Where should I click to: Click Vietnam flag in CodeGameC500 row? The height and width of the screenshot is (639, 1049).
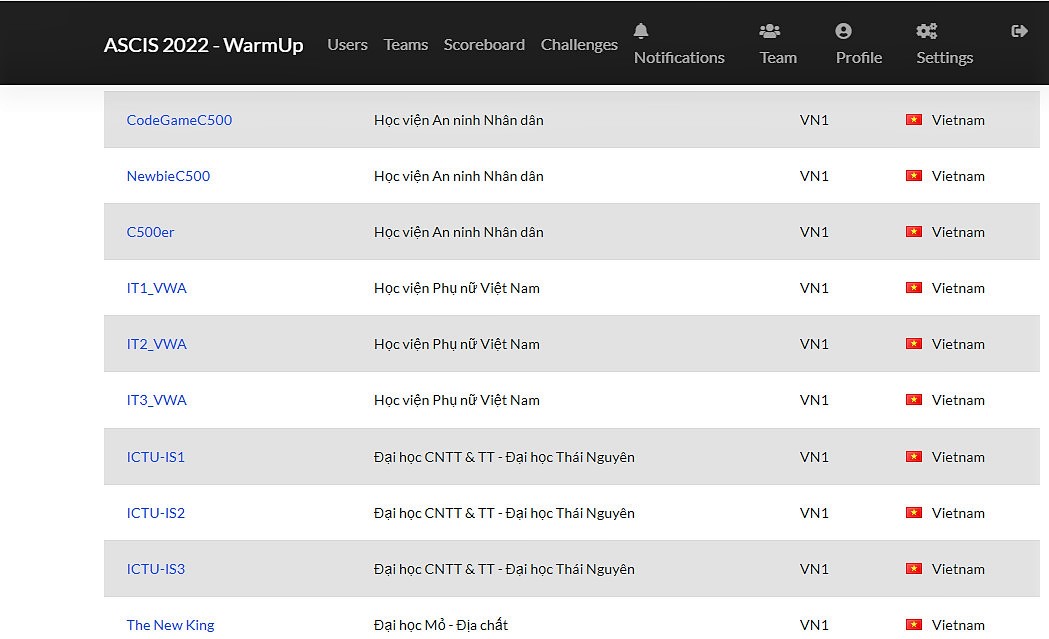pyautogui.click(x=913, y=120)
